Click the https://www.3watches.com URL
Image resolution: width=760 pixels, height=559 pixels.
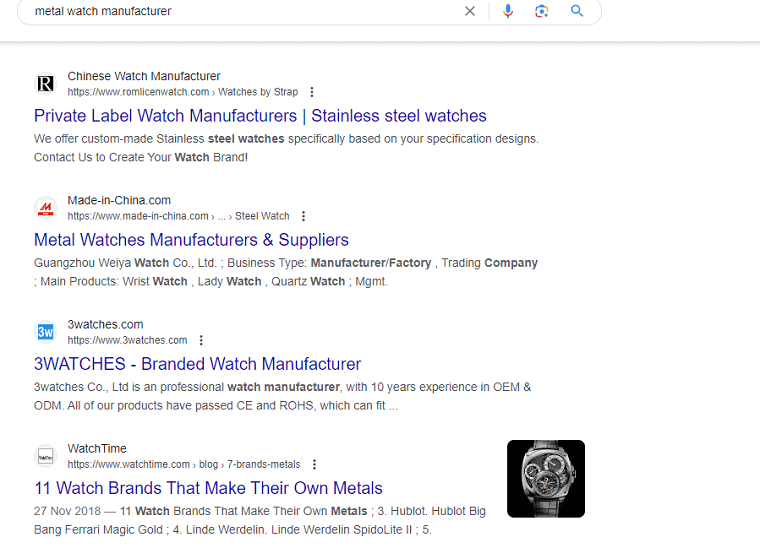point(127,340)
